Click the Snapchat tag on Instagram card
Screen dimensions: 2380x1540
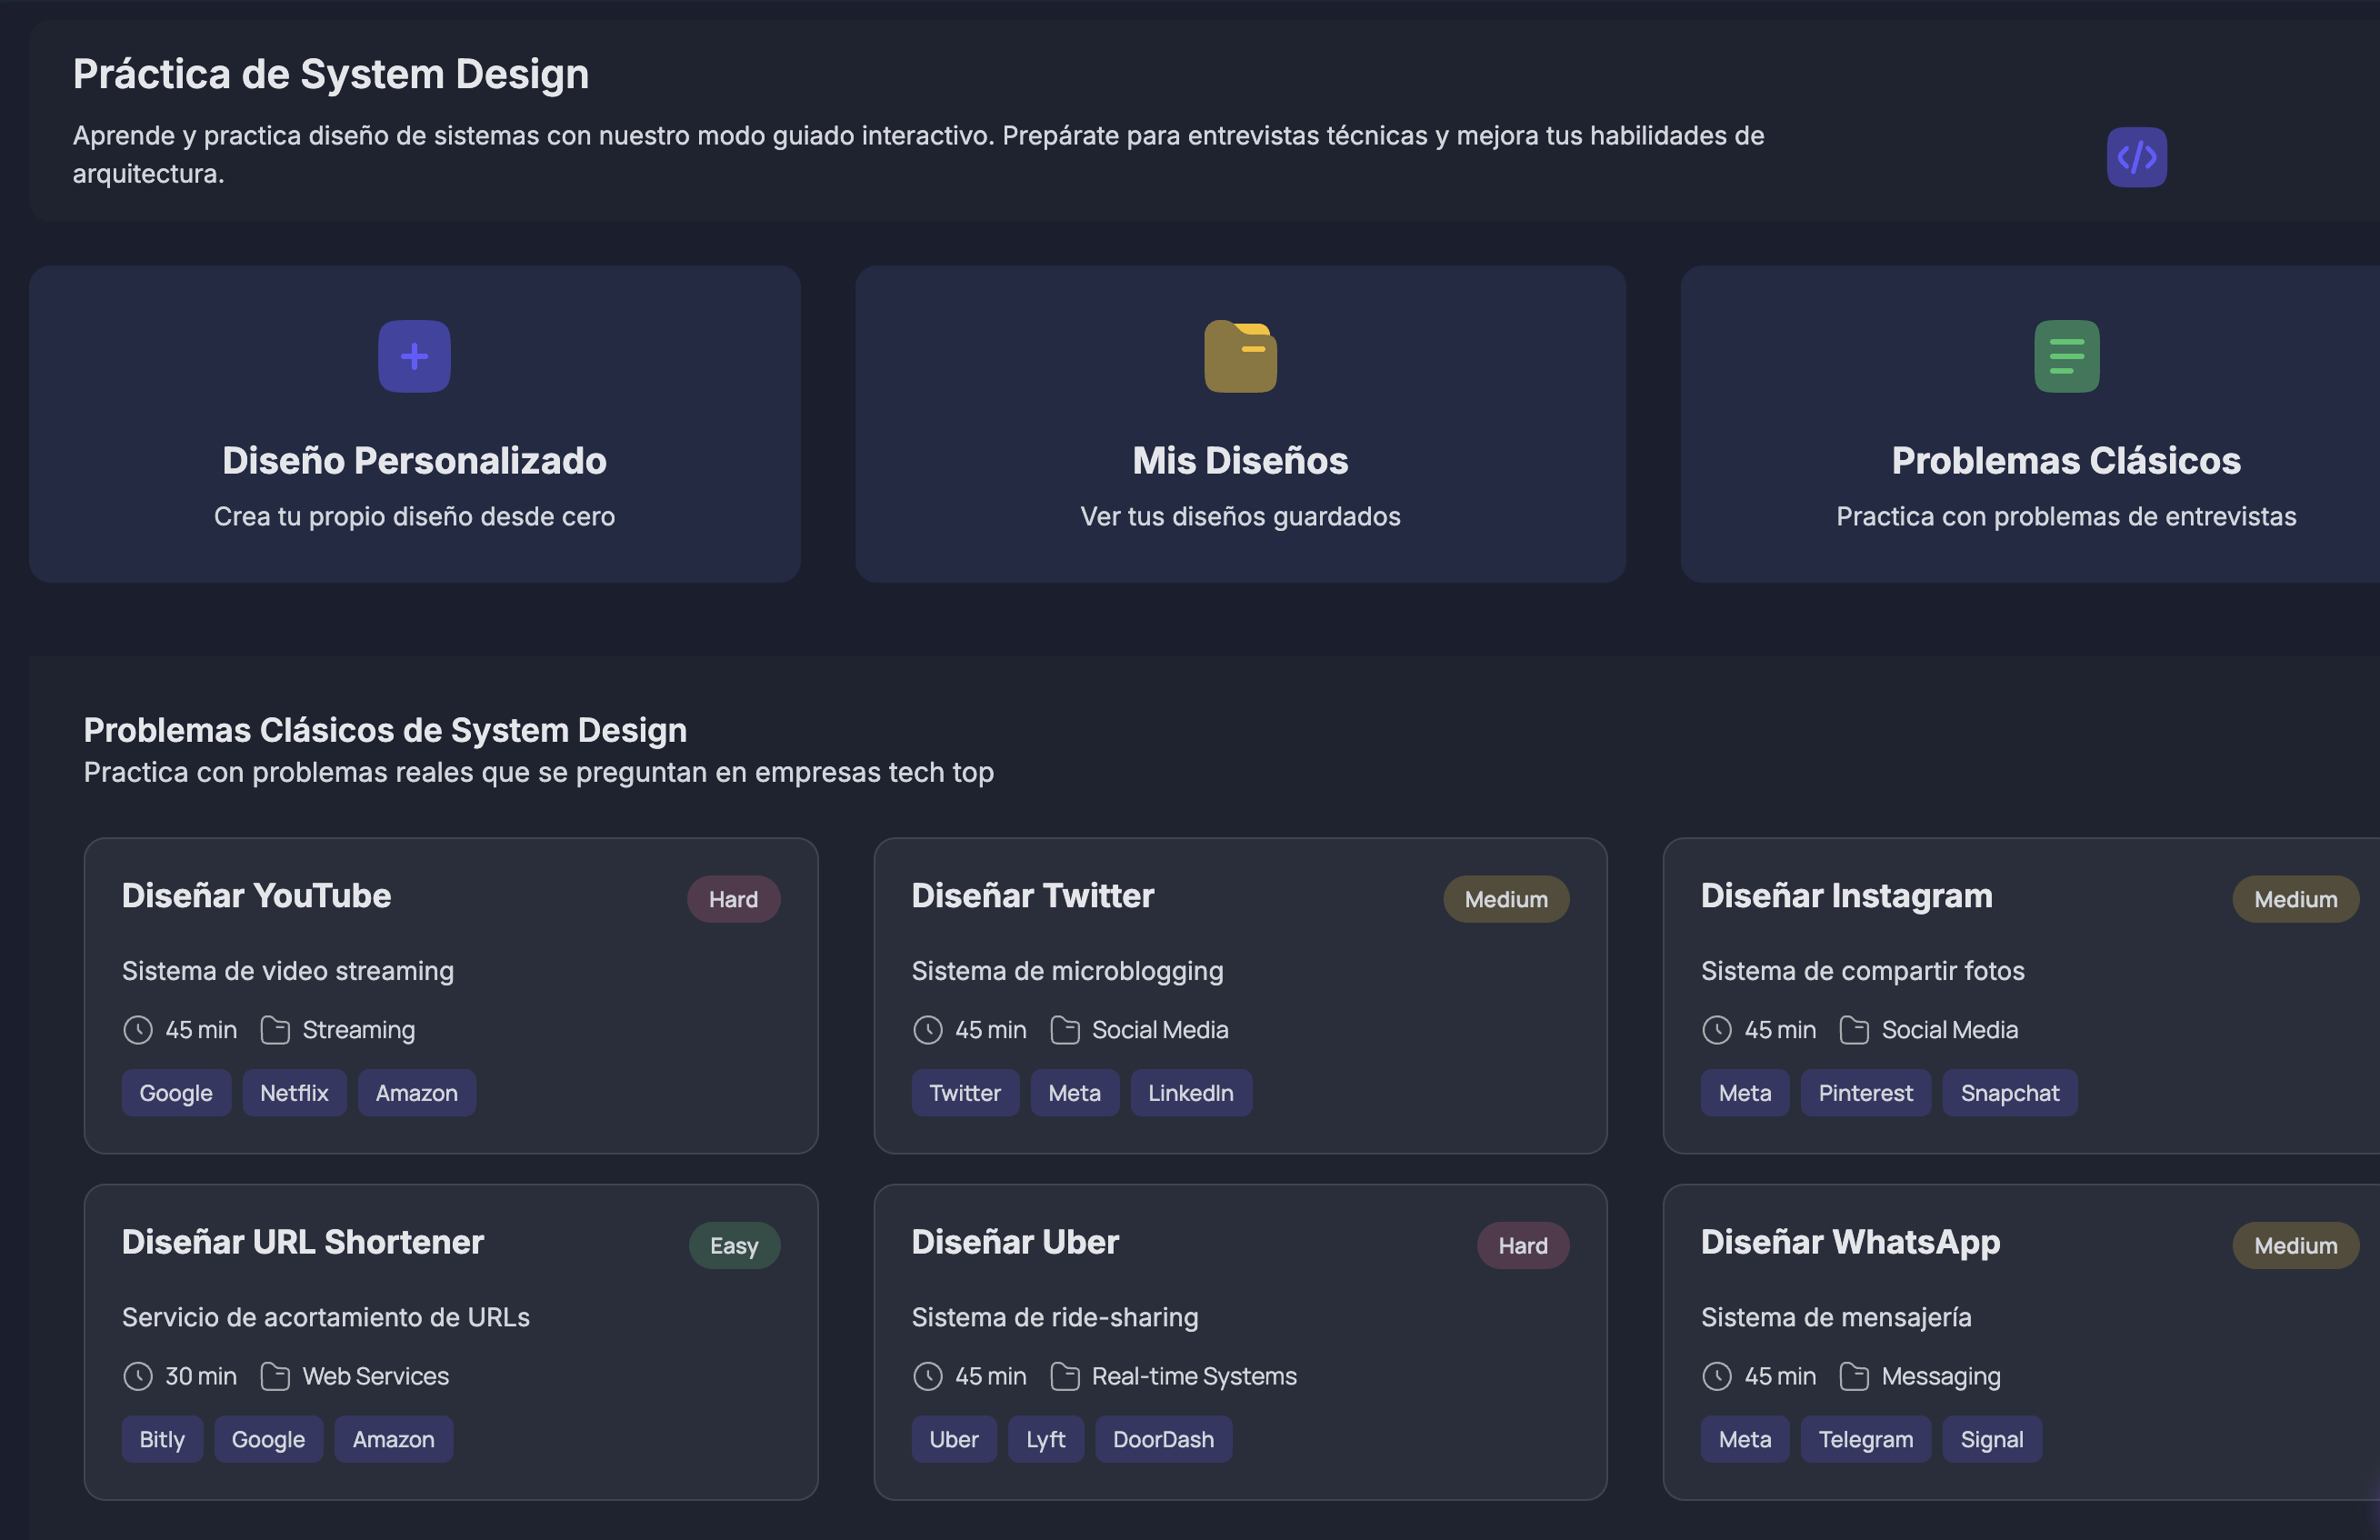coord(2010,1092)
